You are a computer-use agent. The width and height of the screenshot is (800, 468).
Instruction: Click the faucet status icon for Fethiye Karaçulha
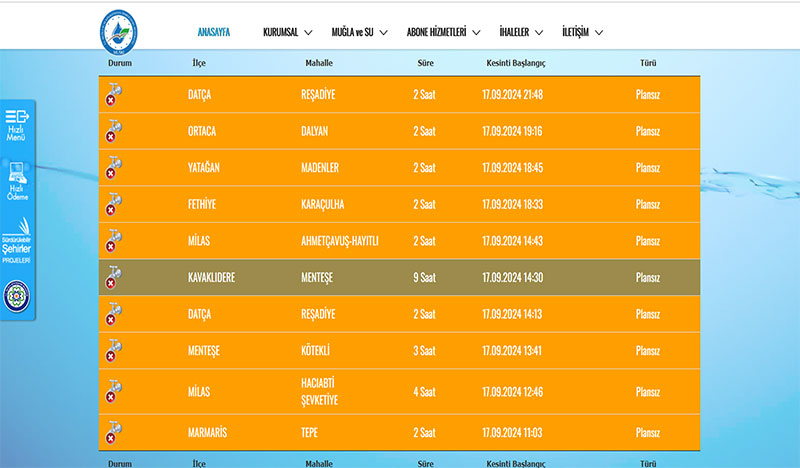coord(112,204)
